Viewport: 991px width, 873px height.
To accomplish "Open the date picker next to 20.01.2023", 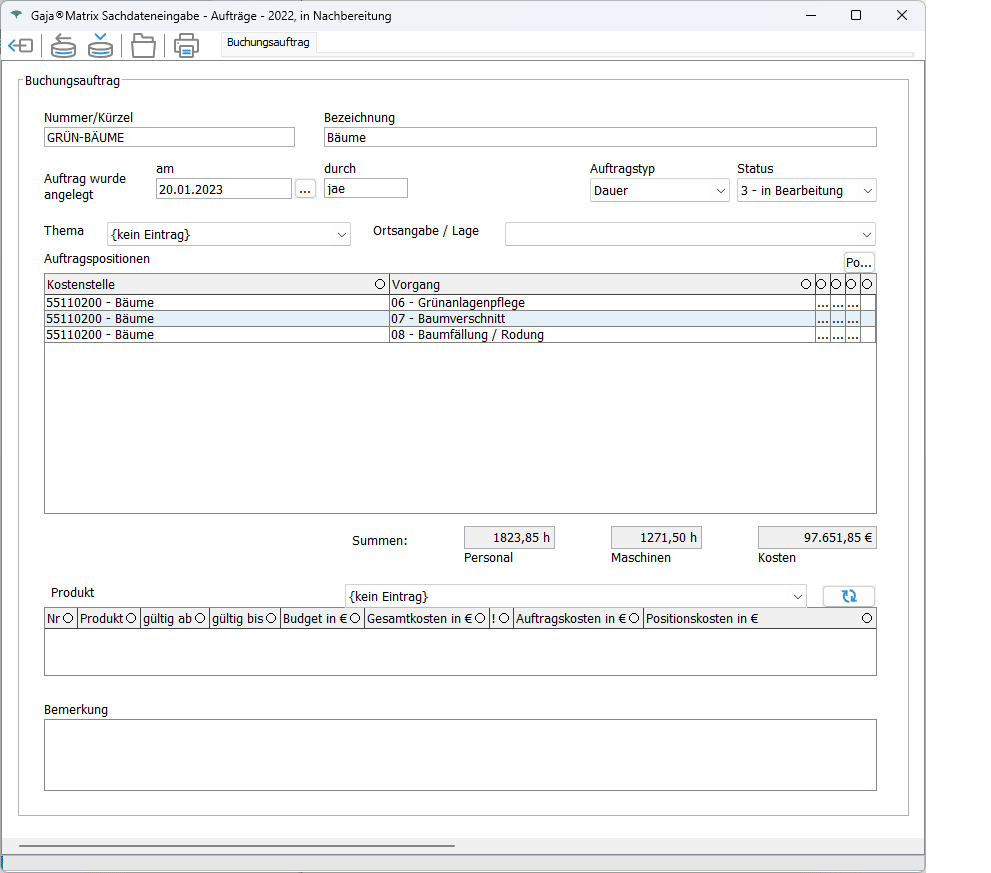I will pyautogui.click(x=305, y=189).
